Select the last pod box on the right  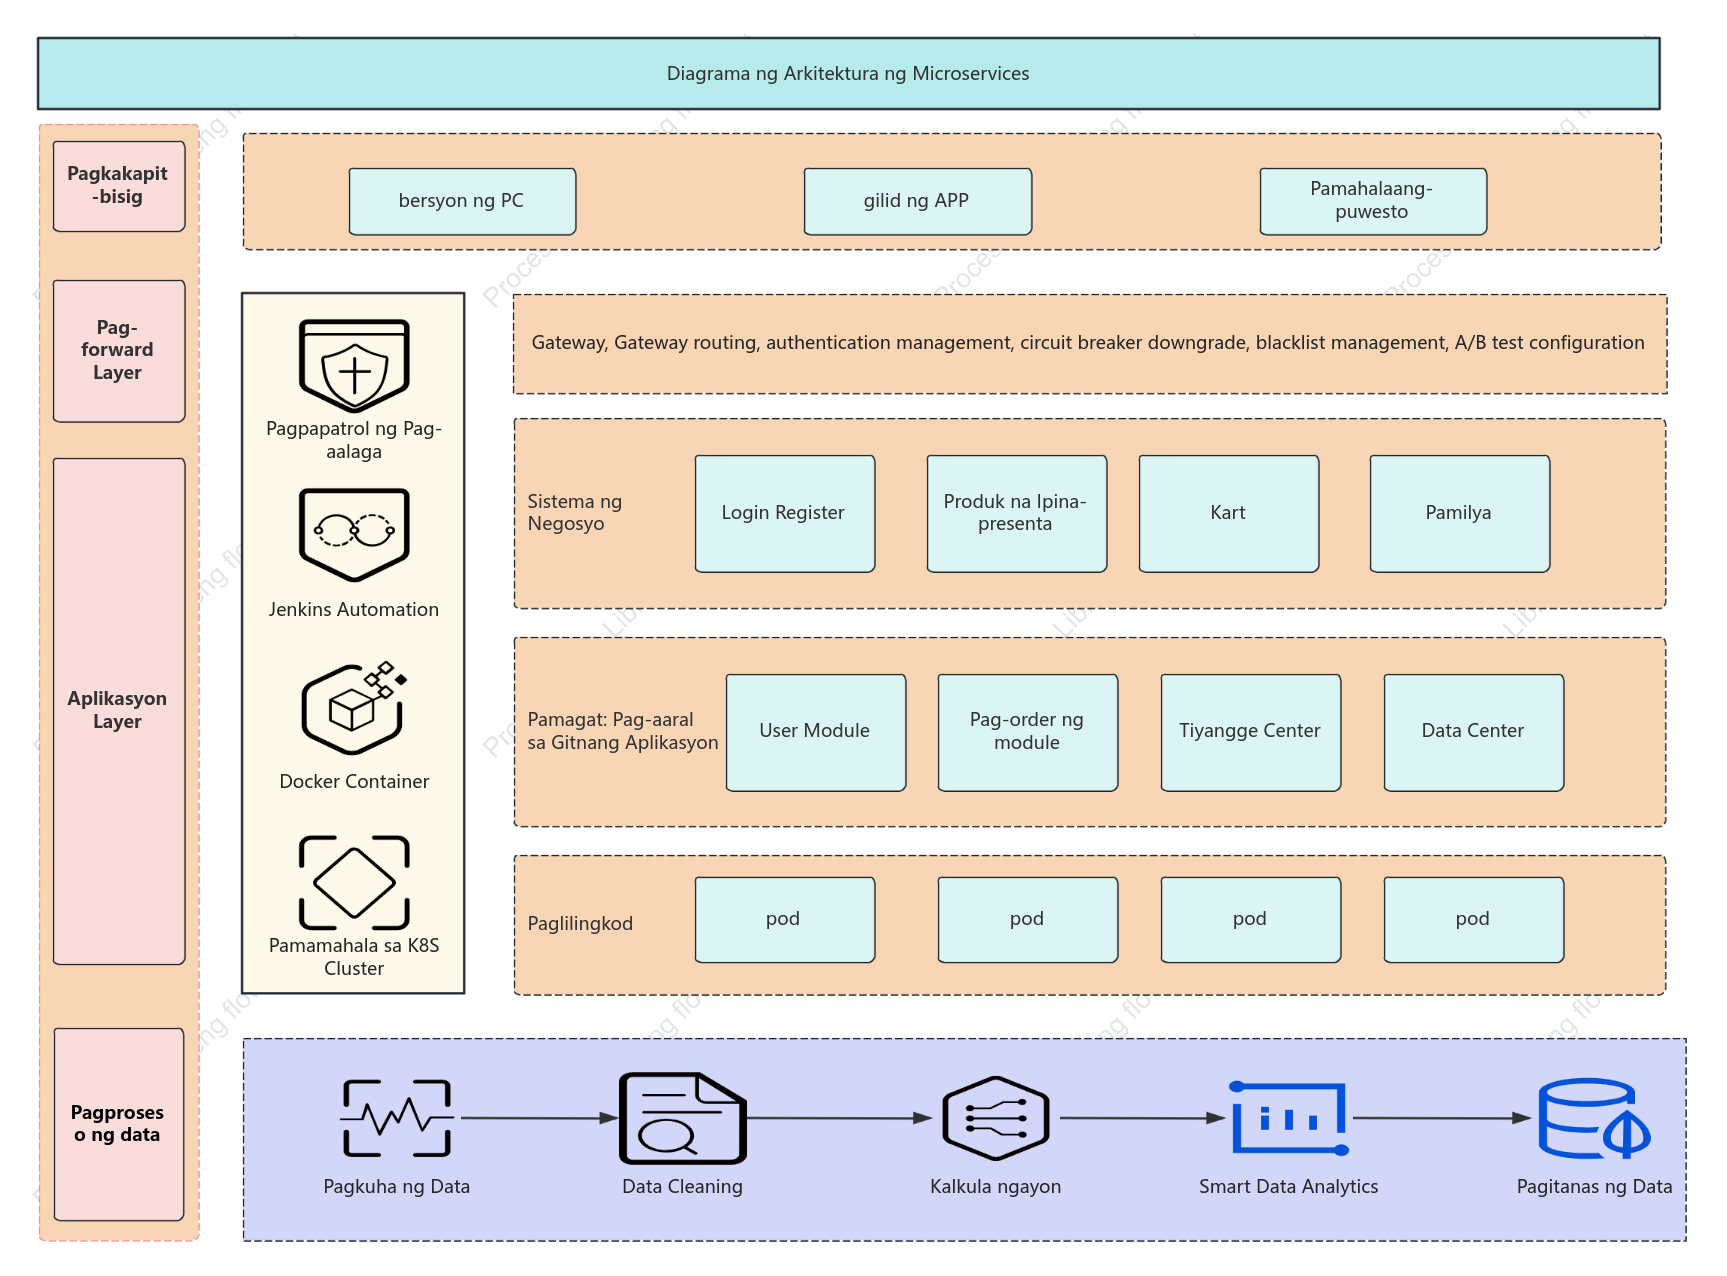pos(1473,920)
